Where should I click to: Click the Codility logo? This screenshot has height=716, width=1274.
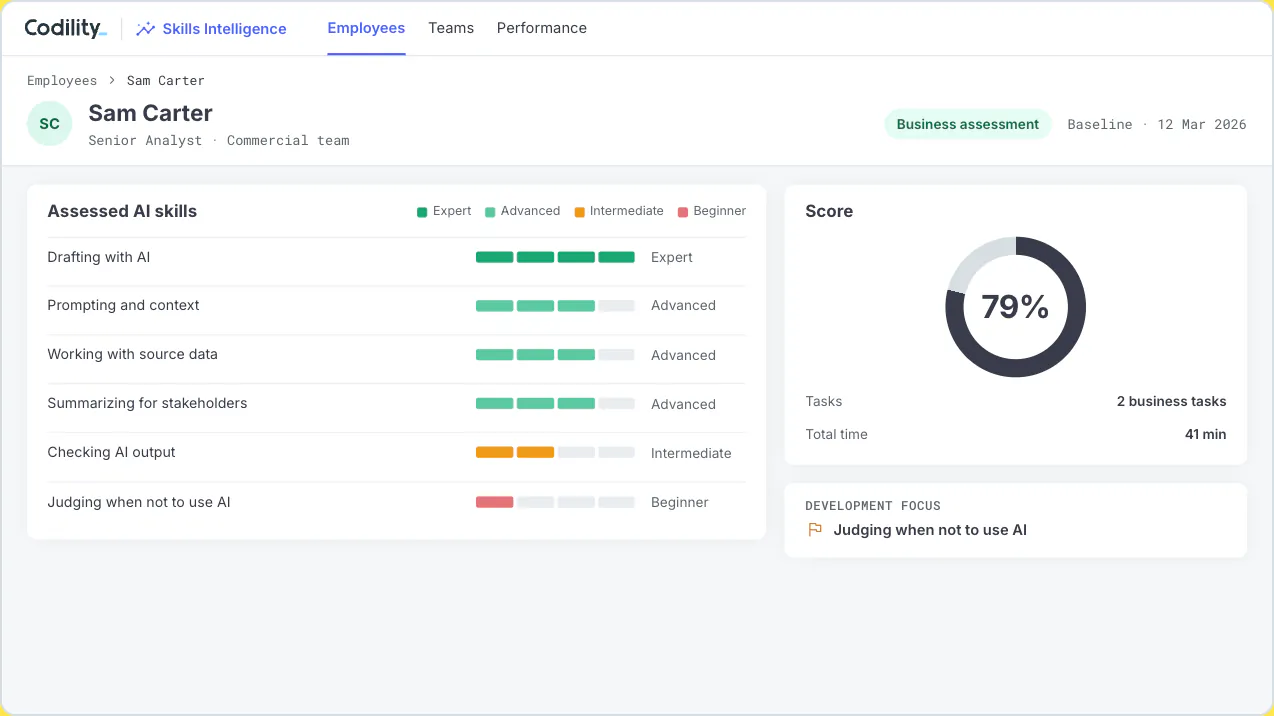pos(65,28)
